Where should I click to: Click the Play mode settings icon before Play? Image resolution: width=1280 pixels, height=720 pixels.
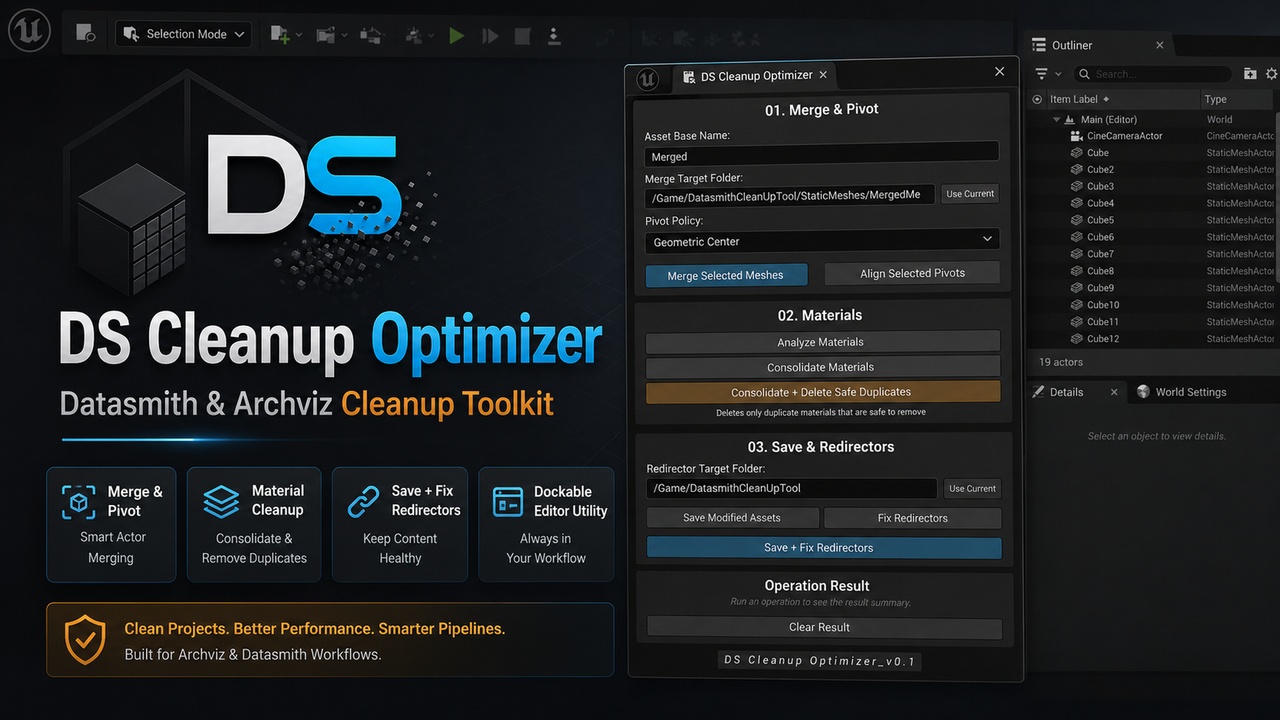point(414,35)
